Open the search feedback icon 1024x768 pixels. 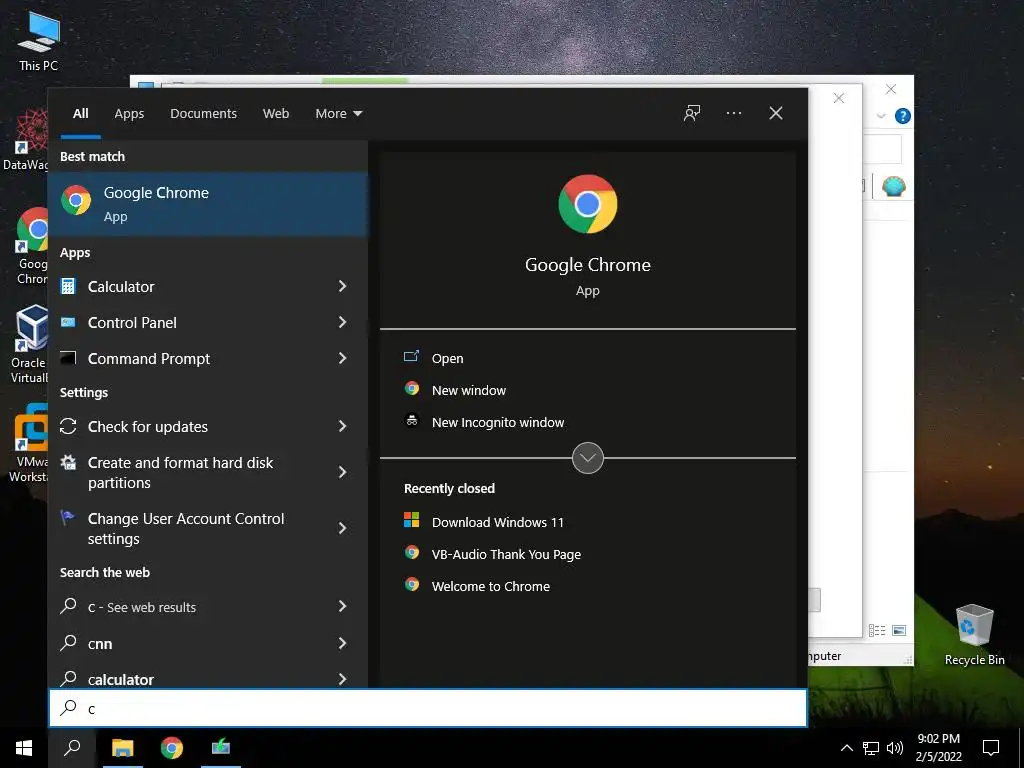click(x=692, y=113)
